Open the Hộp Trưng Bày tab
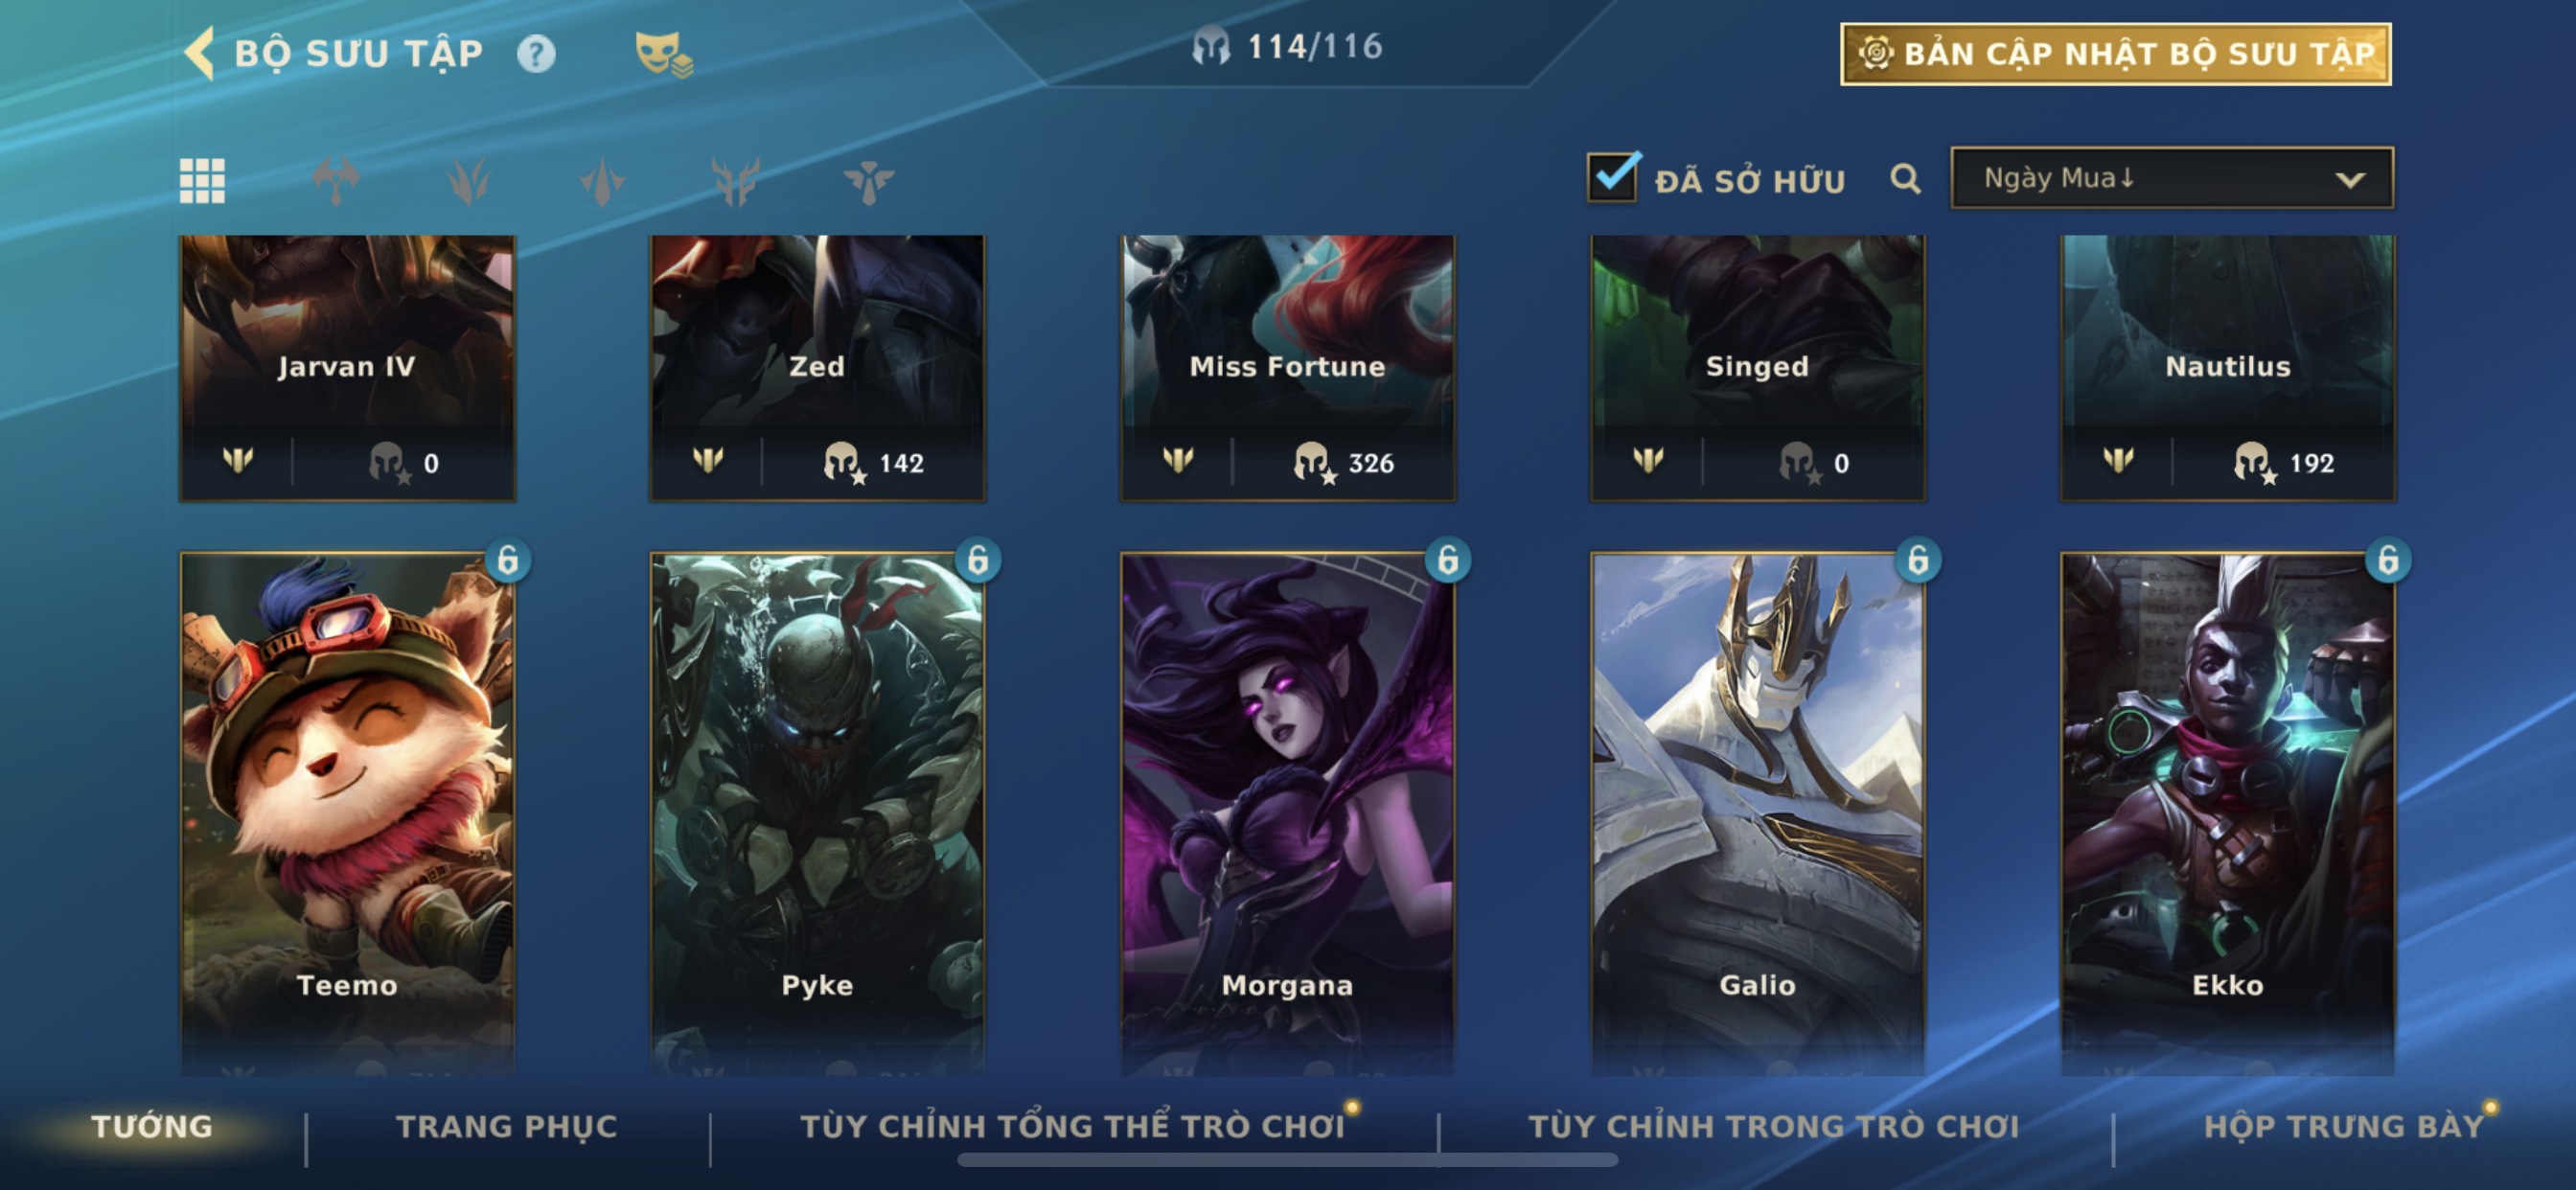This screenshot has height=1190, width=2576. coord(2344,1126)
